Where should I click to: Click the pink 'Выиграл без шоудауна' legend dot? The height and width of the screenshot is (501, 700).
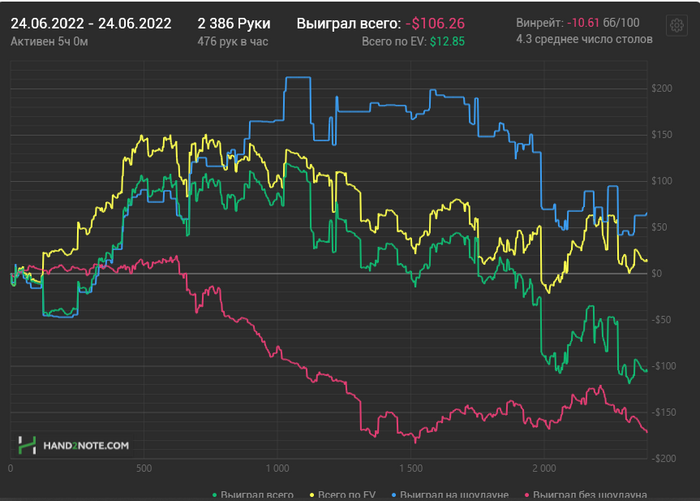(x=526, y=494)
